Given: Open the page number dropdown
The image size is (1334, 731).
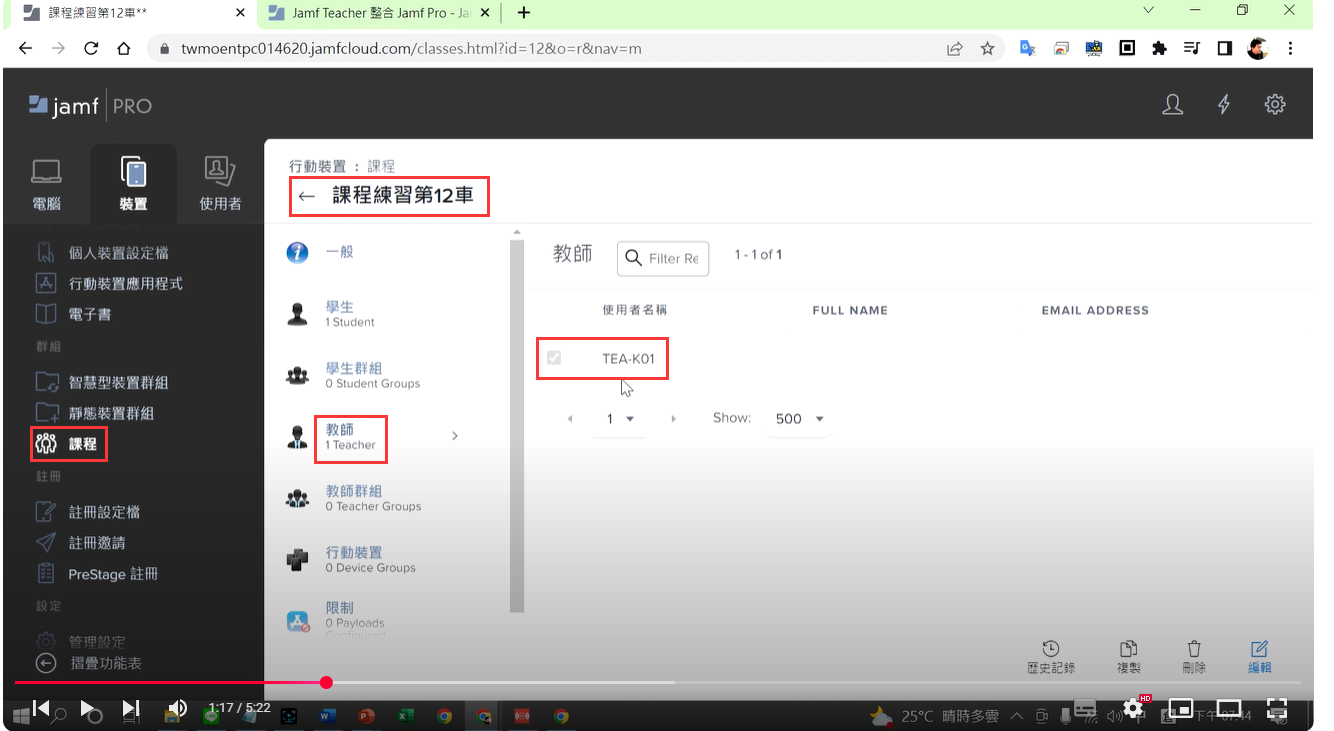Looking at the screenshot, I should [620, 419].
